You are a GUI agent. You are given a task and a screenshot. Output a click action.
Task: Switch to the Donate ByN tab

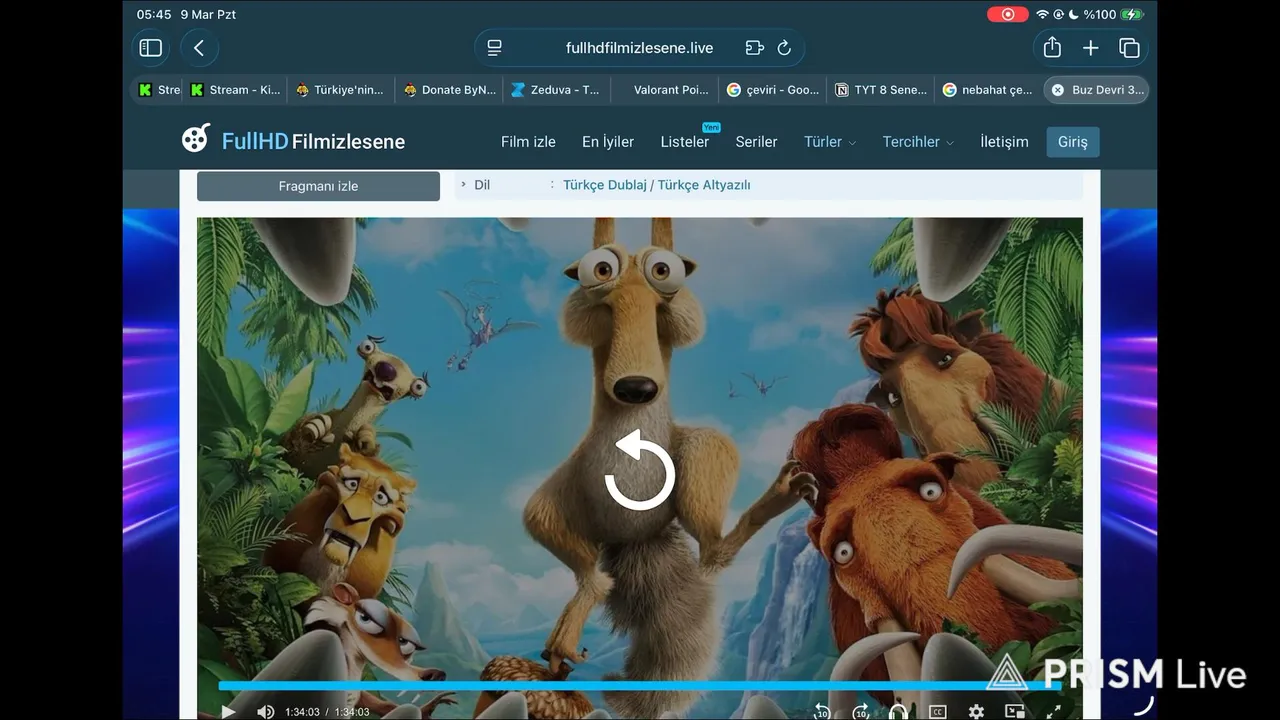450,90
